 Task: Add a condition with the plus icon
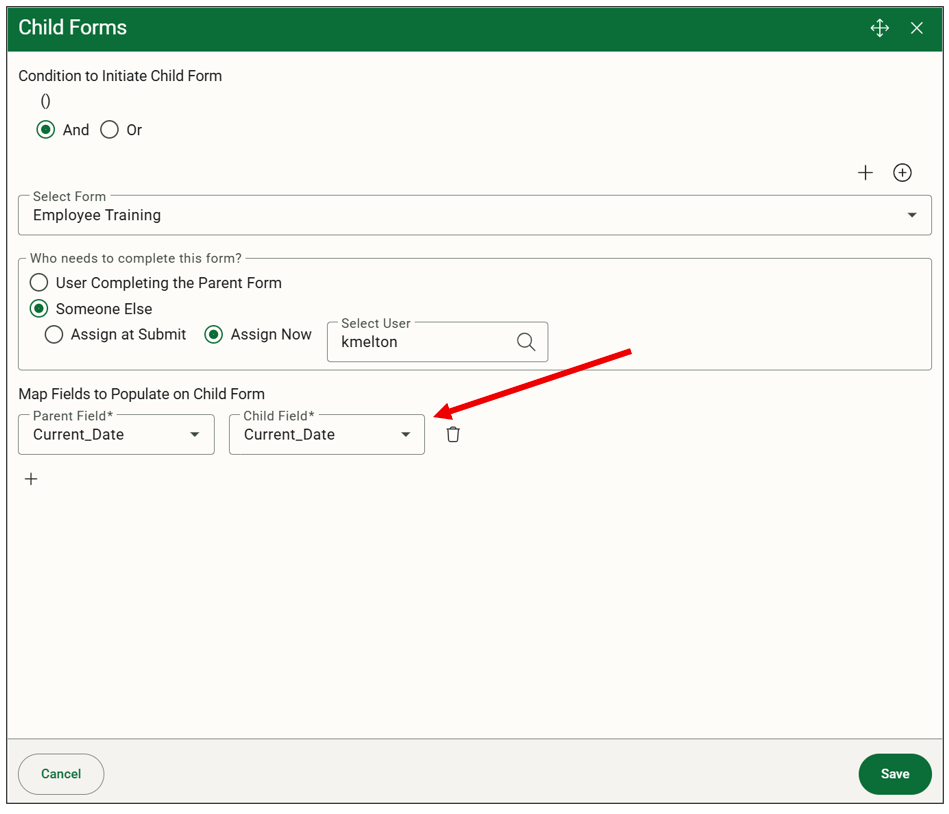pos(865,172)
